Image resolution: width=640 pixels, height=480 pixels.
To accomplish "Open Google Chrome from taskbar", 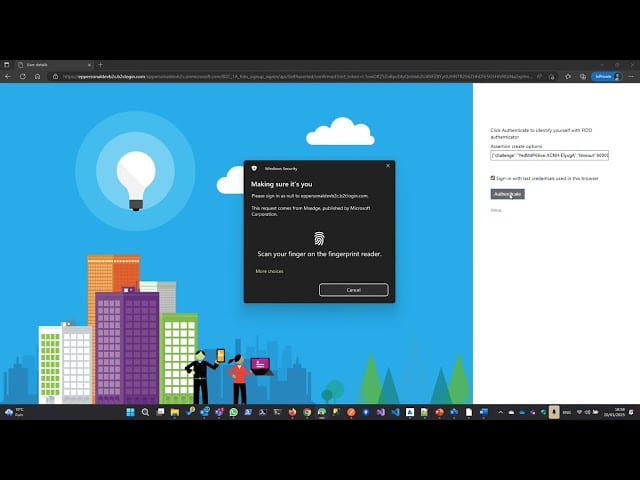I will click(307, 412).
